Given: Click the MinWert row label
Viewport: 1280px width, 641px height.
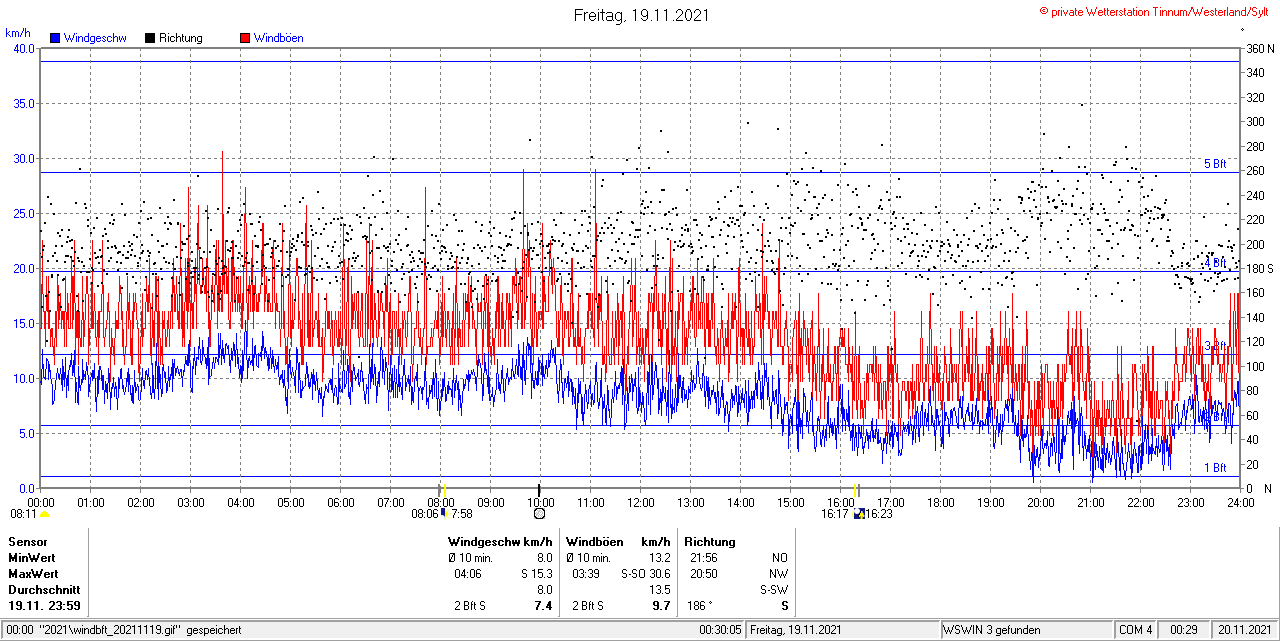Looking at the screenshot, I should click(32, 557).
